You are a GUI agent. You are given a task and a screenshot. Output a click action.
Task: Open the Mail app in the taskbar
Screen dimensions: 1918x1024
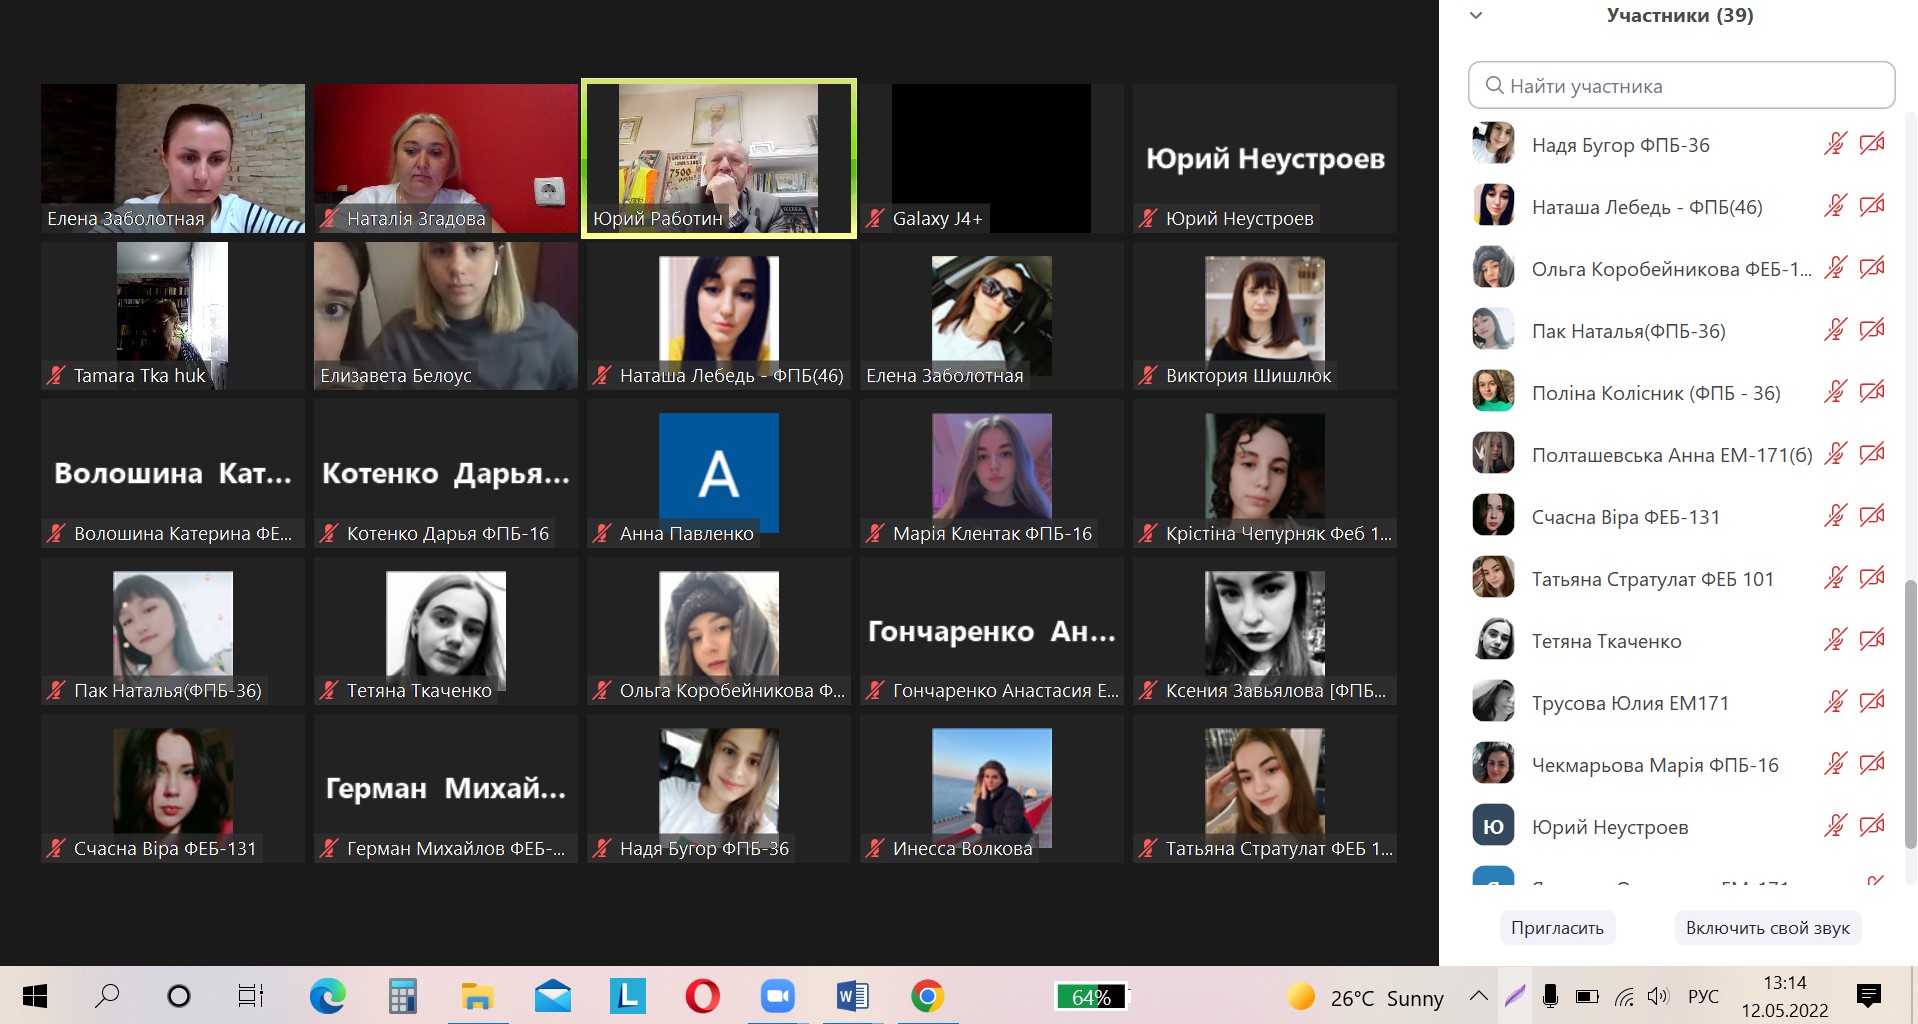click(x=552, y=996)
